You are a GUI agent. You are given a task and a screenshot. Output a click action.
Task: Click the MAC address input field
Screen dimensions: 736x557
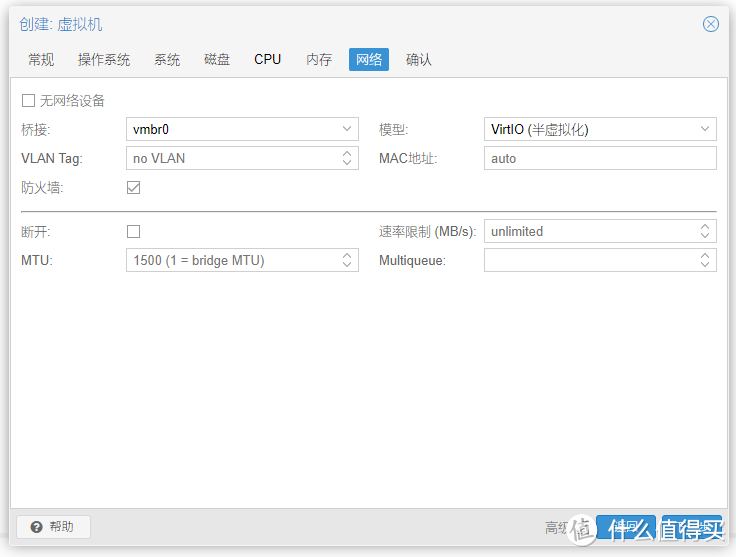[x=600, y=158]
